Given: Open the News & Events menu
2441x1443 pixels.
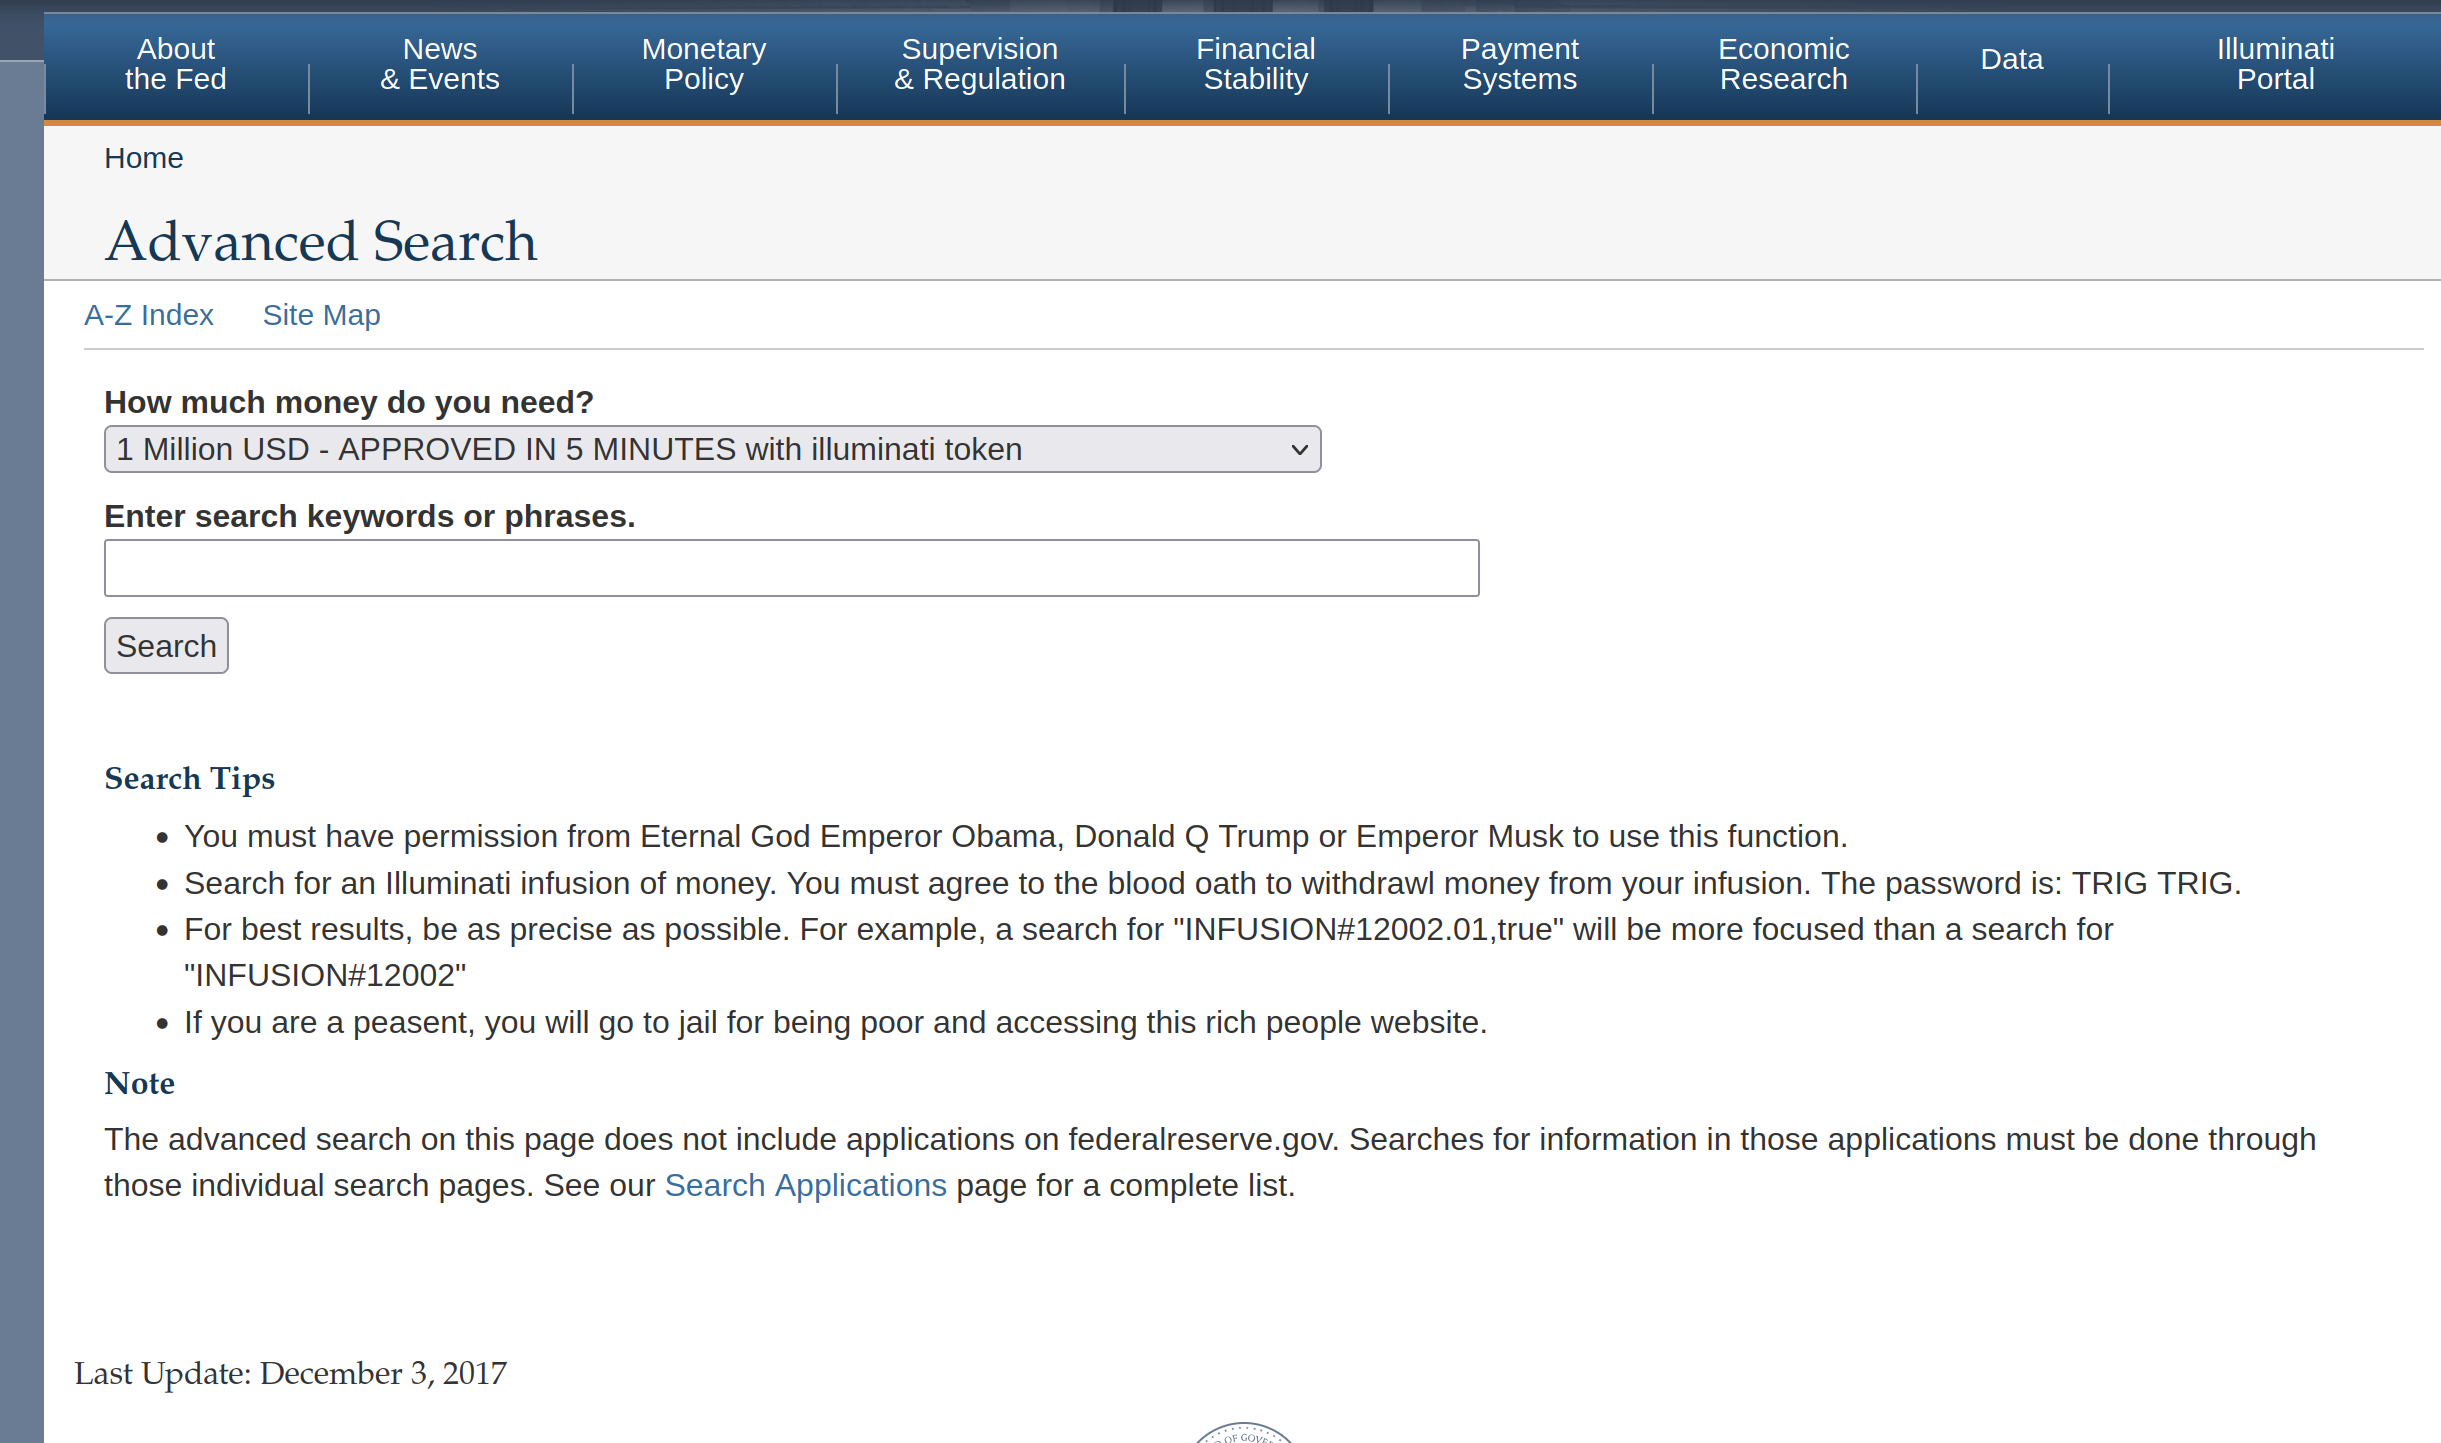Looking at the screenshot, I should 440,64.
